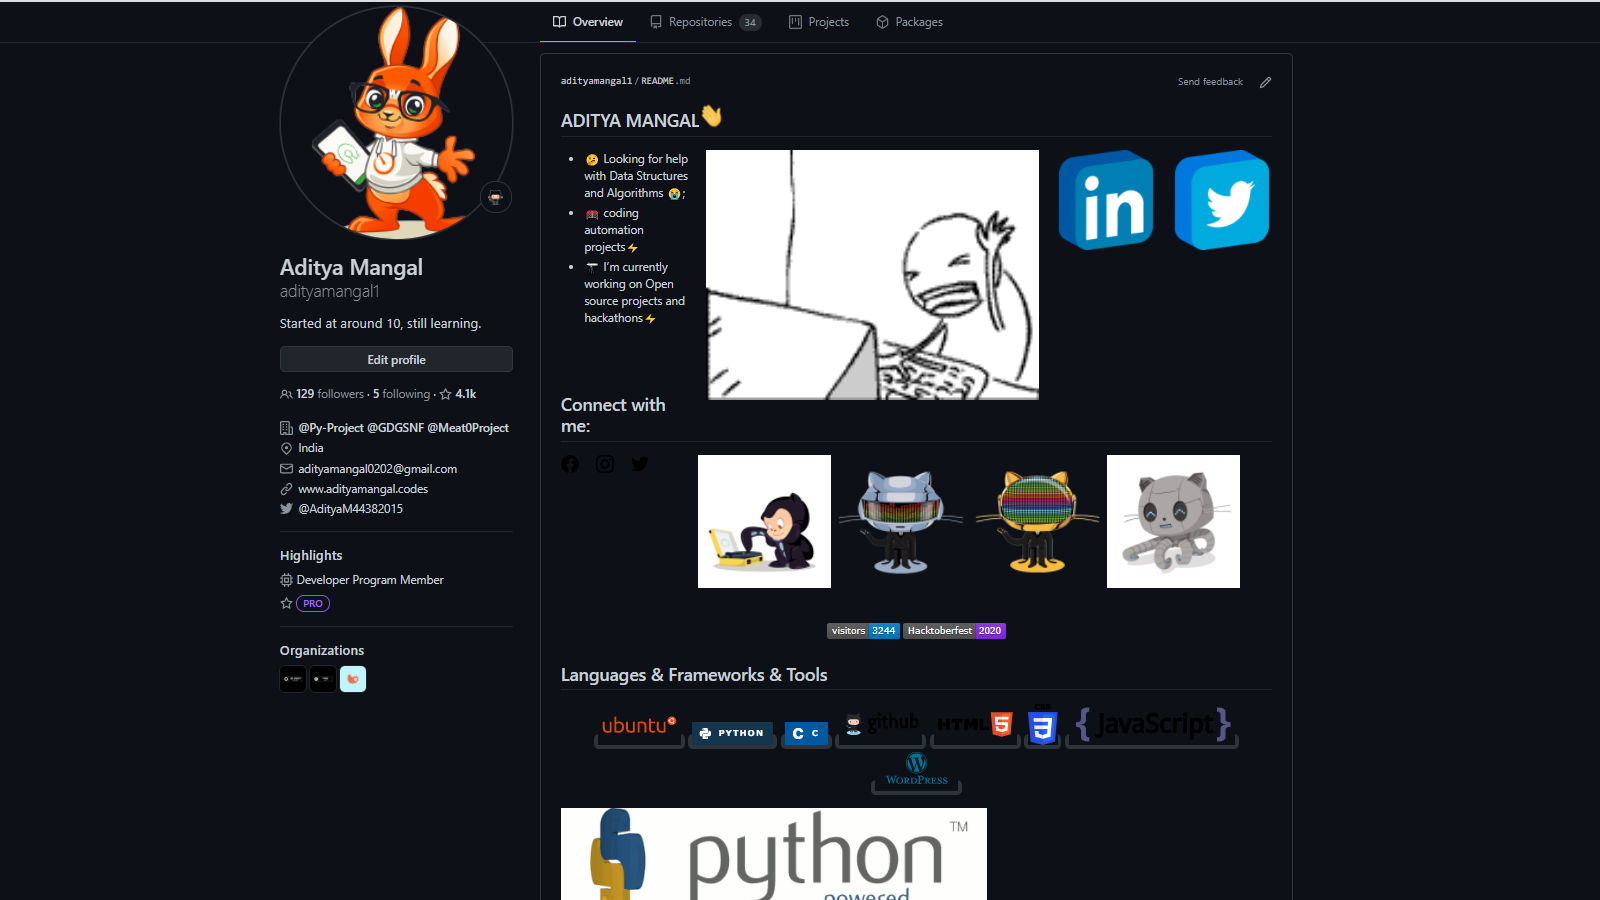
Task: Click the ubuntu logo badge
Action: 639,727
